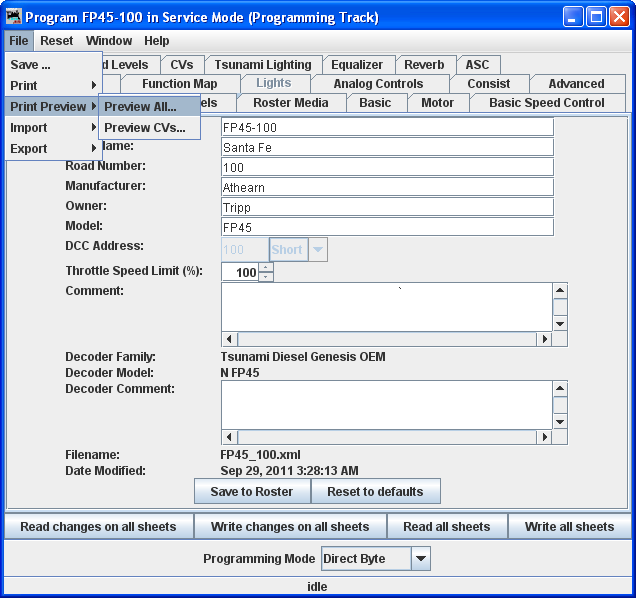Switch to the Tsunami Lighting tab
This screenshot has width=636, height=598.
point(263,65)
